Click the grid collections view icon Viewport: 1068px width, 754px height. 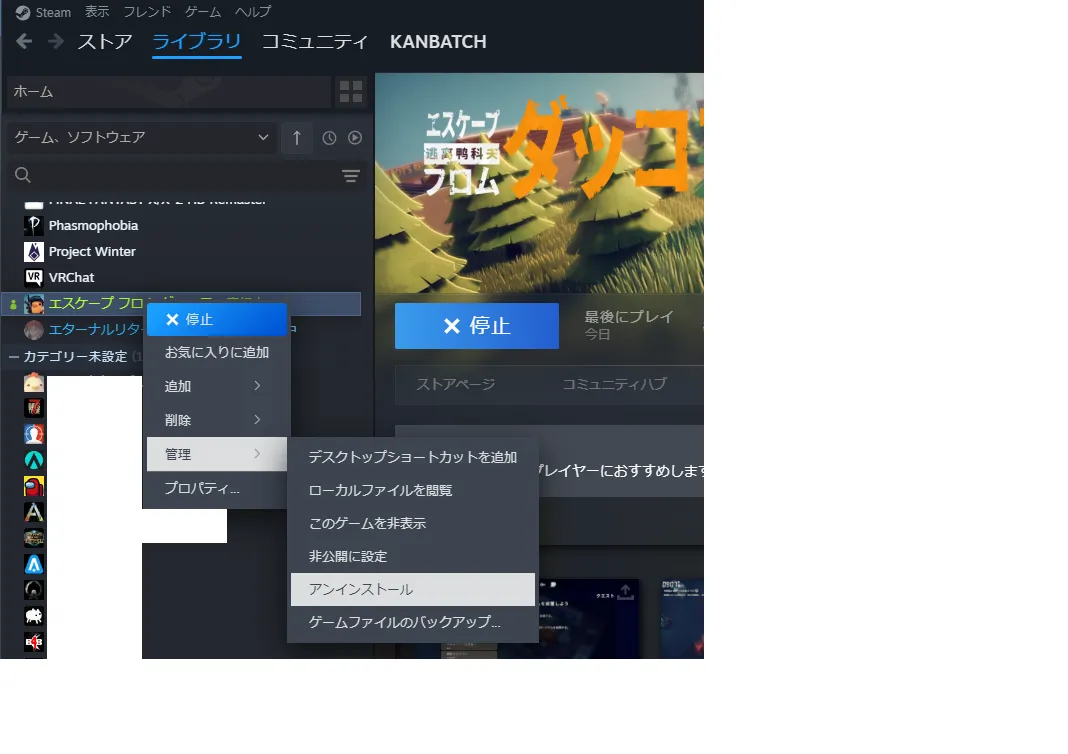point(351,92)
